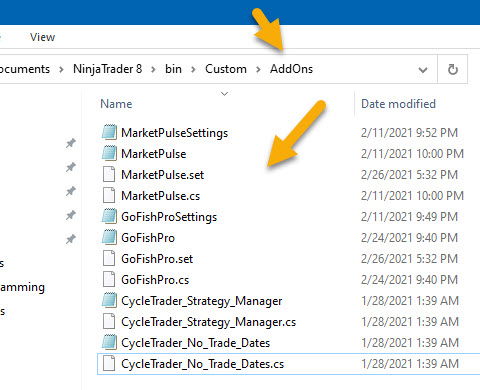Select the CycleTrader_Strategy_Manager file name
This screenshot has width=480, height=390.
tap(202, 301)
